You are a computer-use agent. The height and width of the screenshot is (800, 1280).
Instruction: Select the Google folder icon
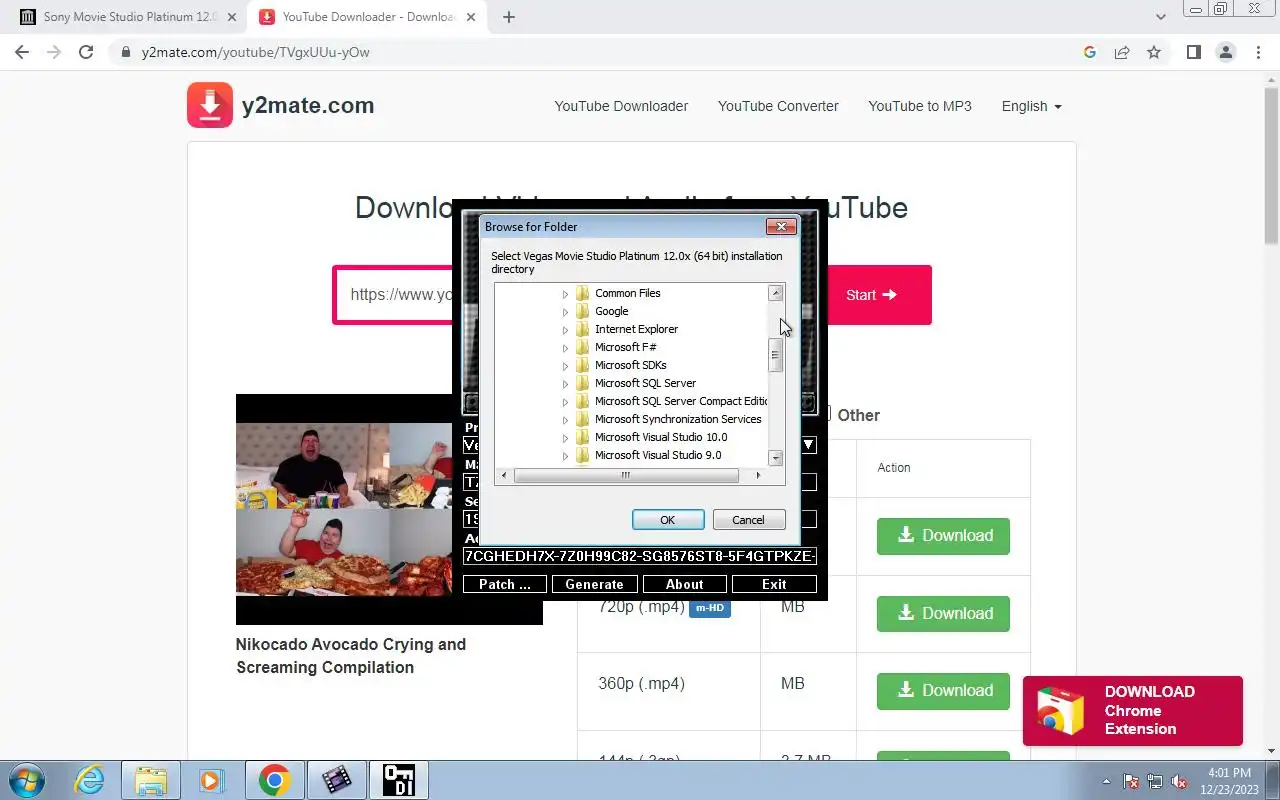583,311
